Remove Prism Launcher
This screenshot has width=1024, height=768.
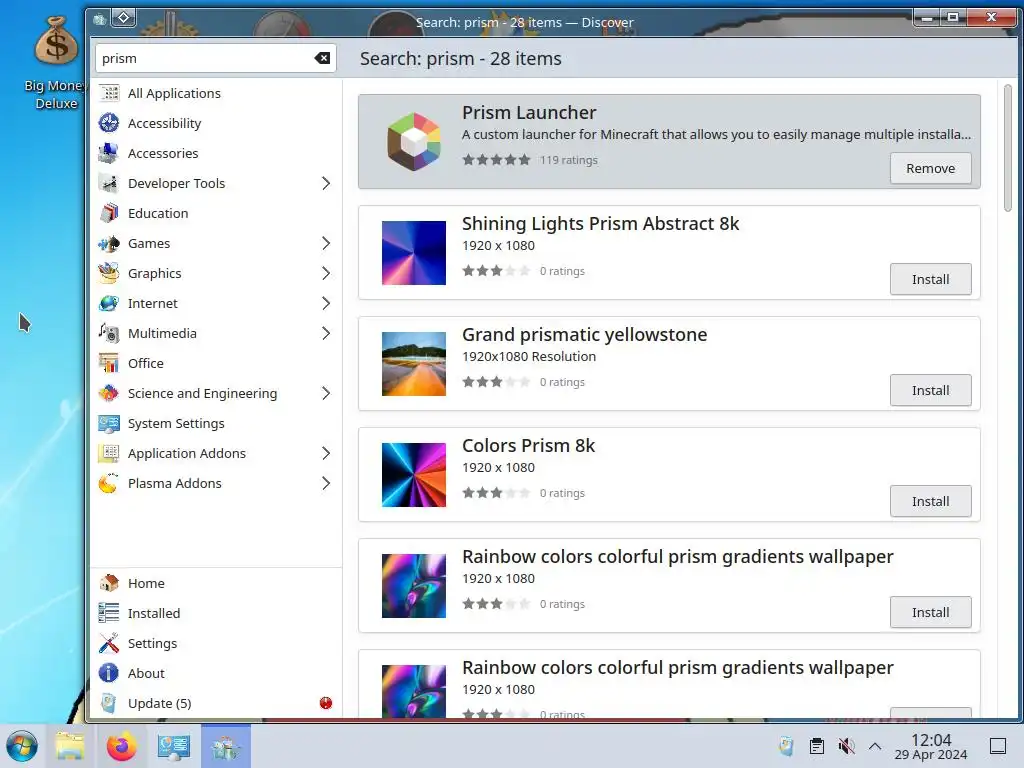coord(930,168)
